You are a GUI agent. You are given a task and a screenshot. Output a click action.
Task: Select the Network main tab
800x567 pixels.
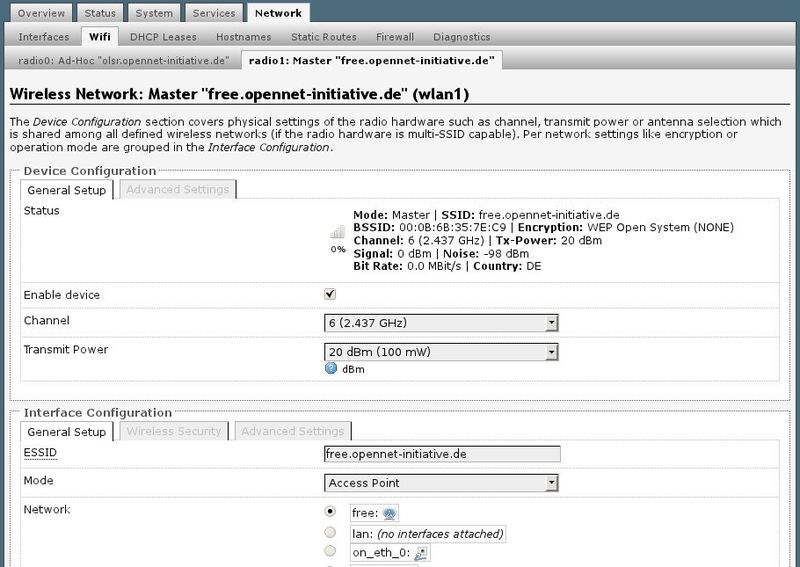tap(279, 13)
